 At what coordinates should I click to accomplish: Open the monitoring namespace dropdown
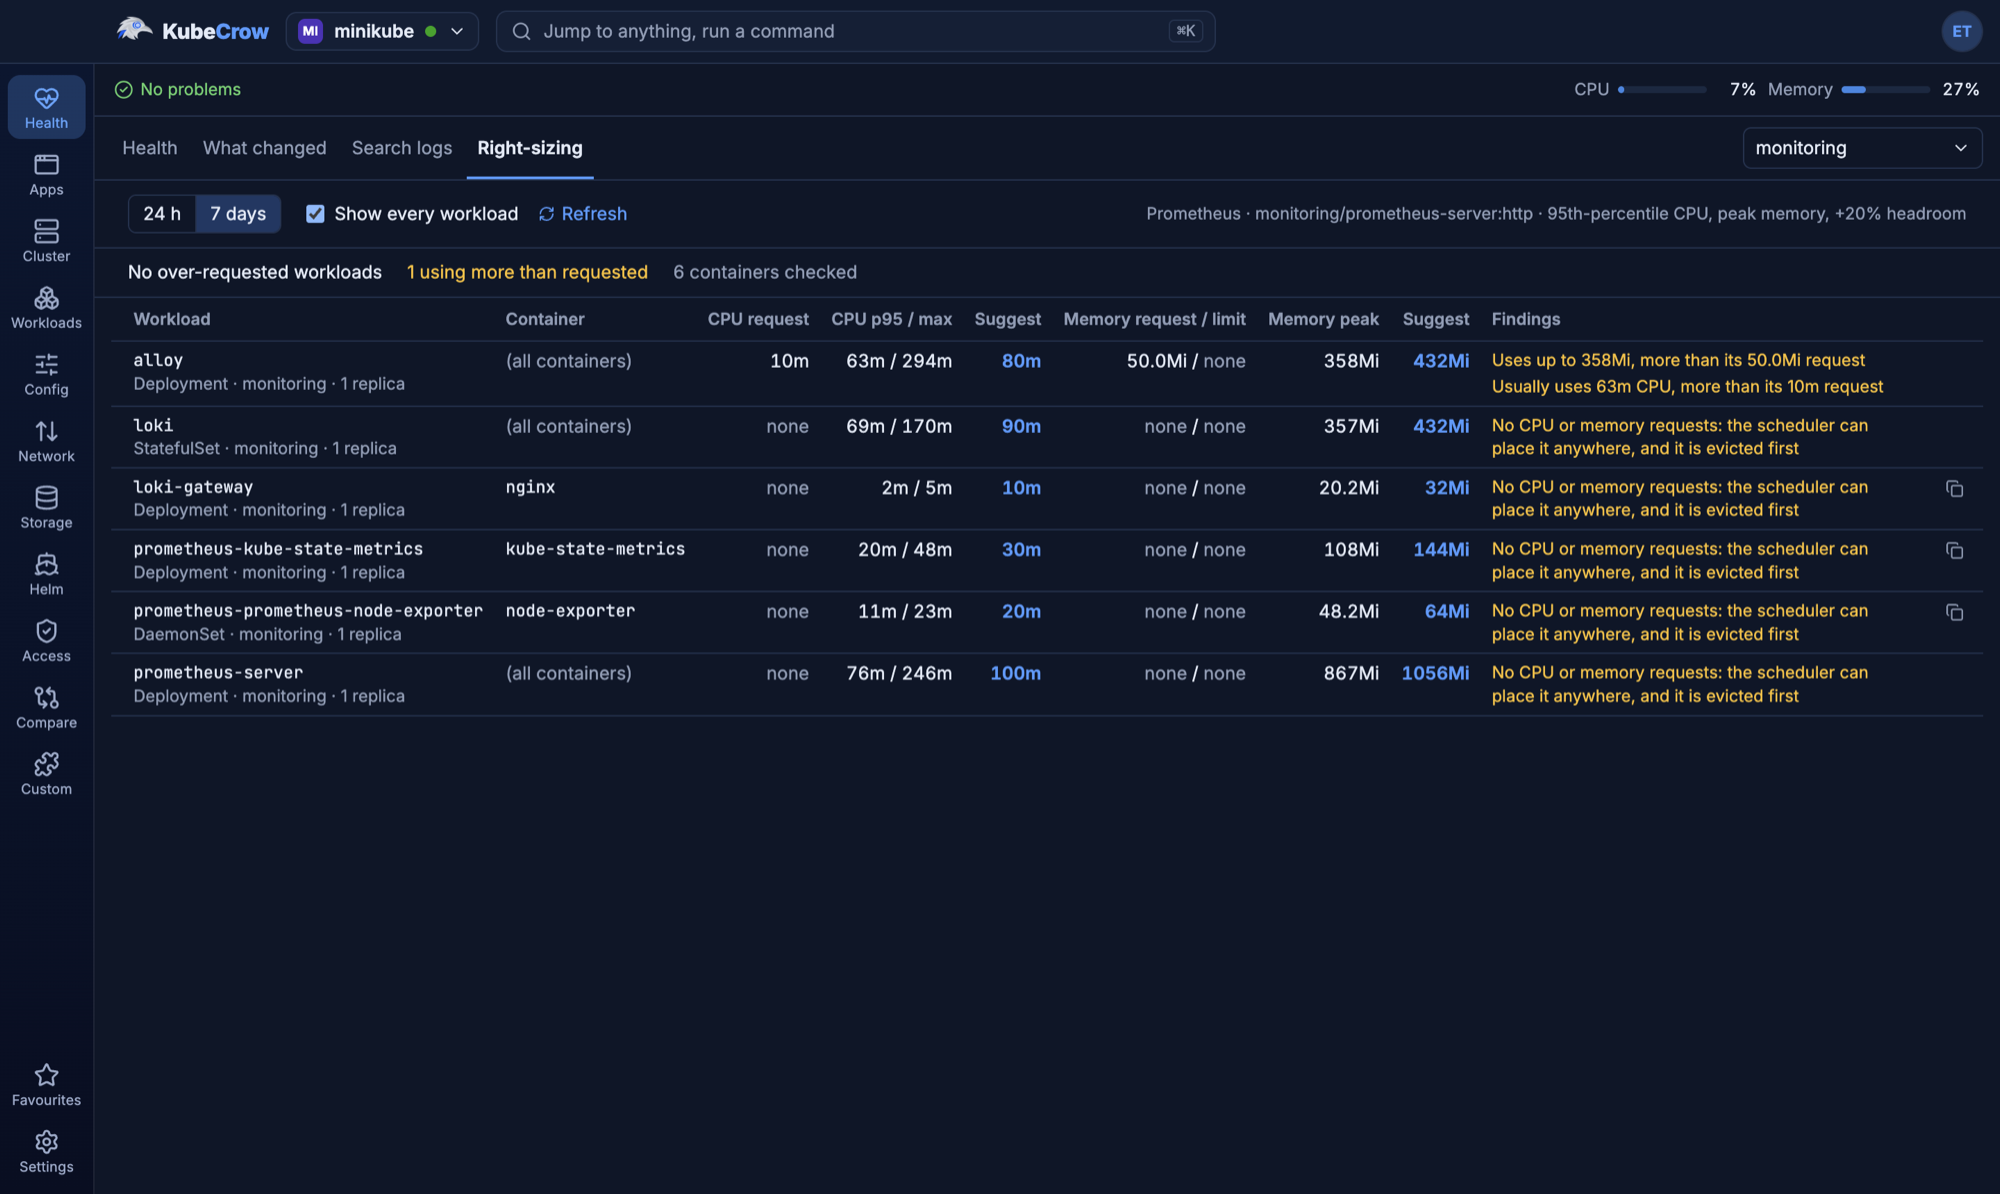click(x=1862, y=148)
